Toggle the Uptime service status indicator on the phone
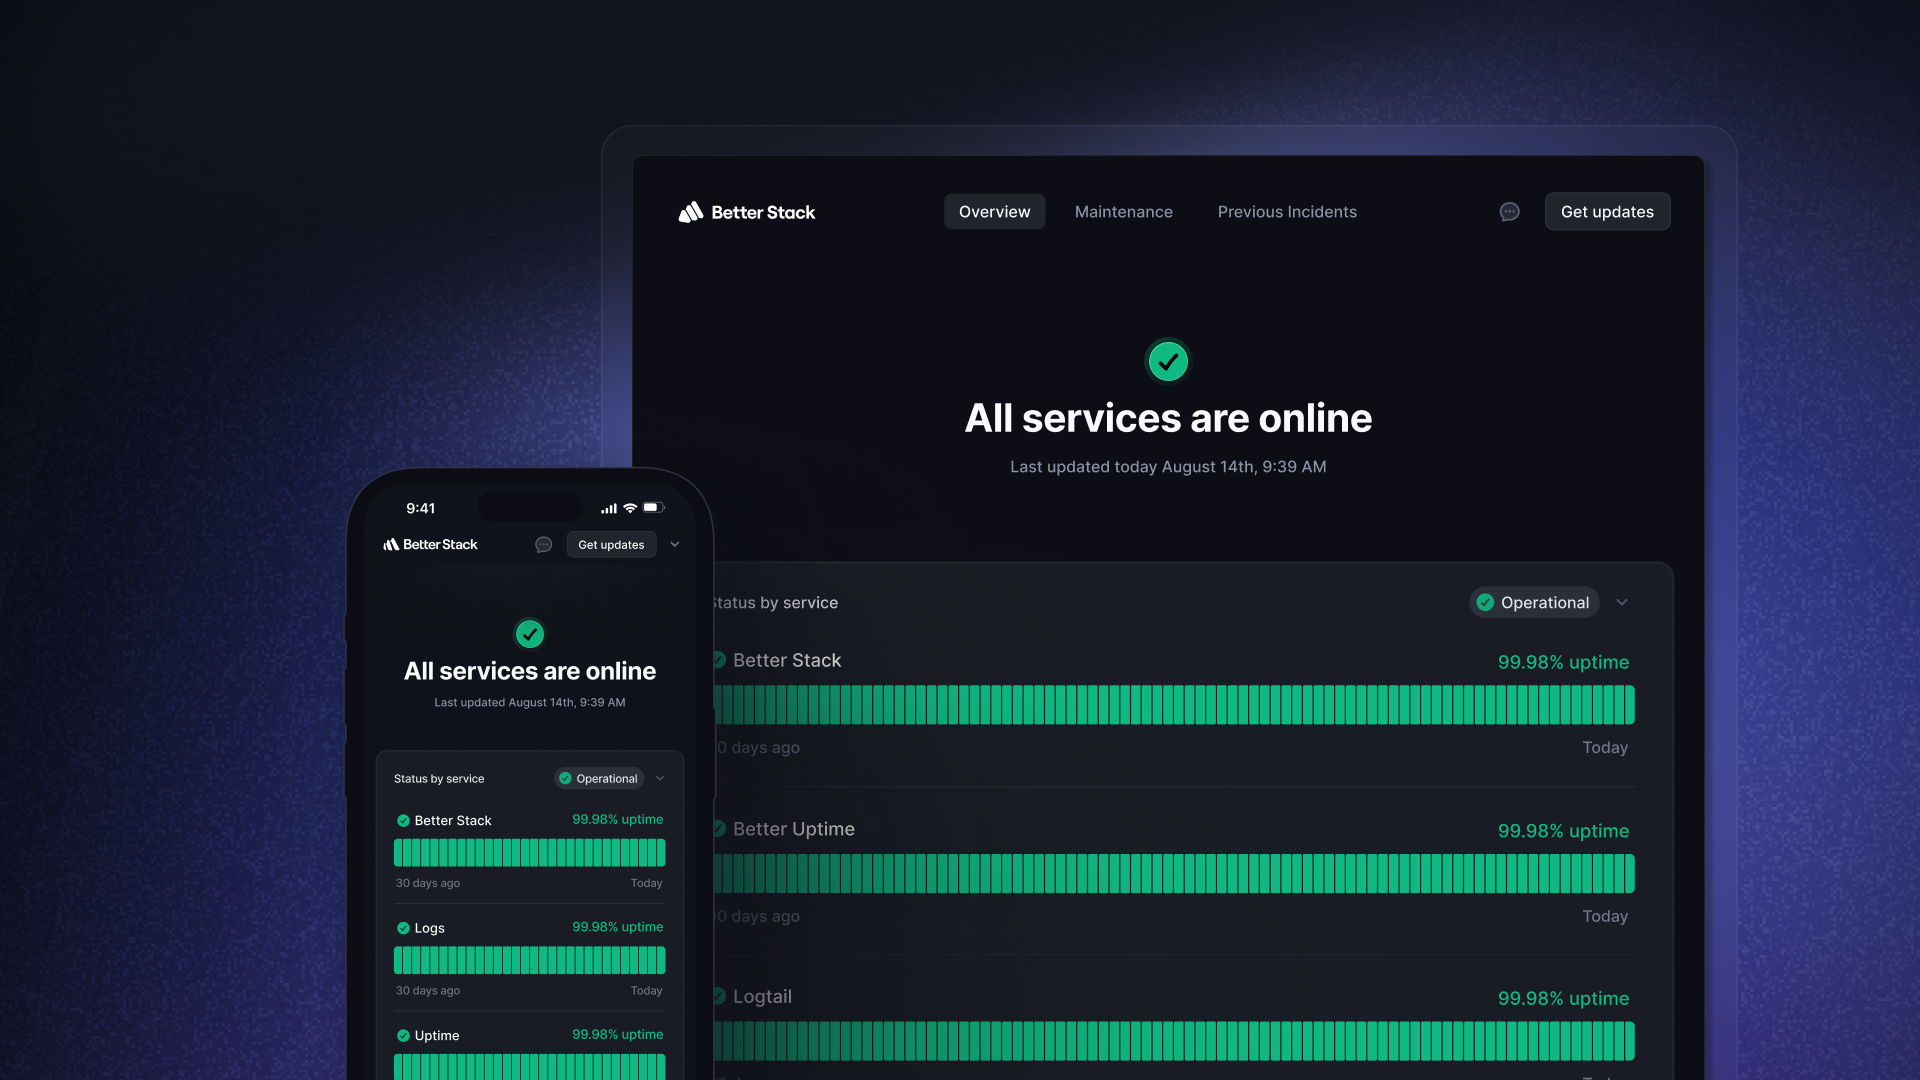The width and height of the screenshot is (1920, 1080). [x=403, y=1035]
